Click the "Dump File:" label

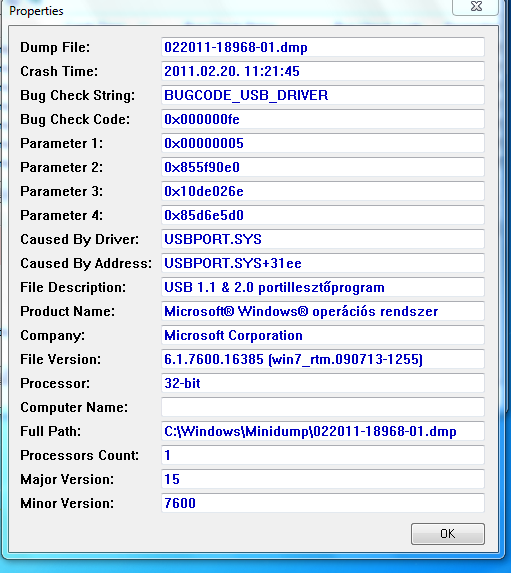pos(55,48)
